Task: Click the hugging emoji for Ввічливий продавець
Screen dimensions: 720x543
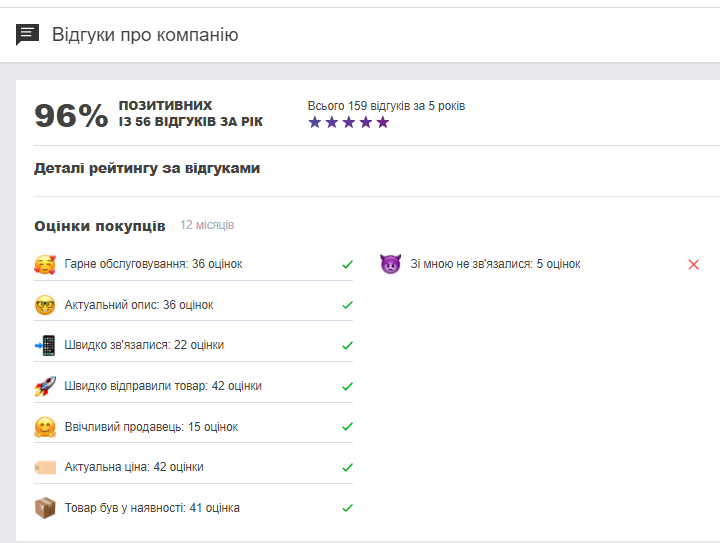Action: 45,427
